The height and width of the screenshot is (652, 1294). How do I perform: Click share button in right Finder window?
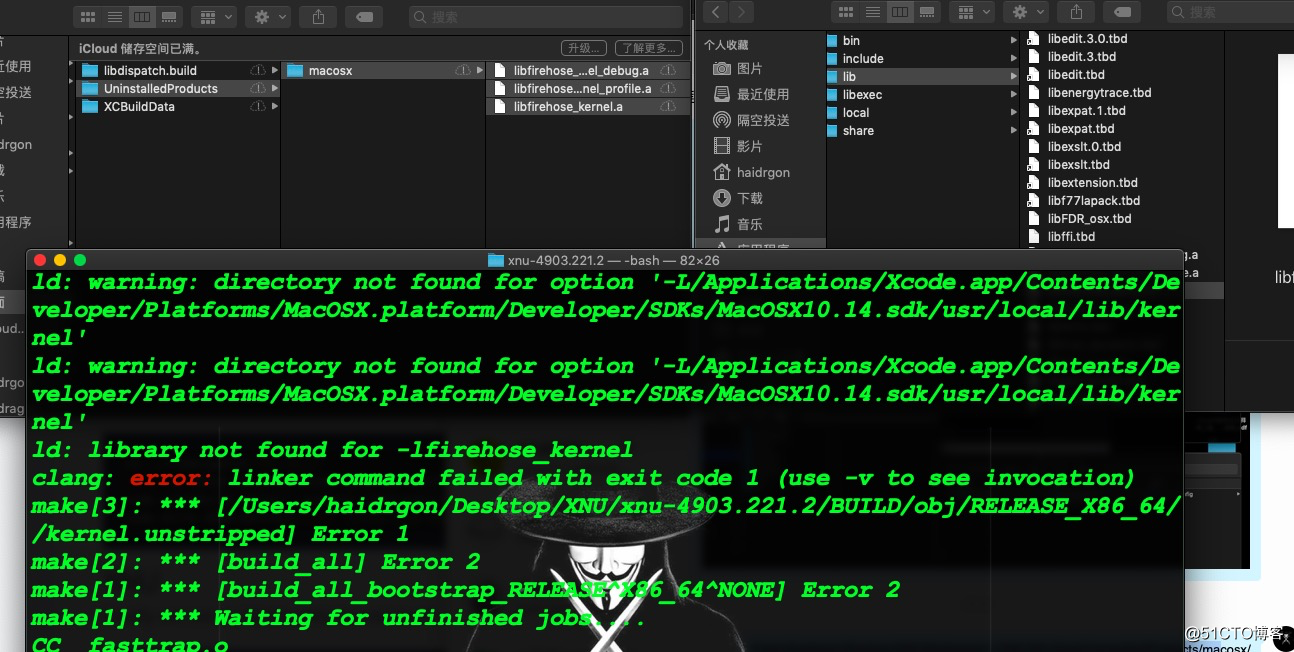pyautogui.click(x=1076, y=12)
